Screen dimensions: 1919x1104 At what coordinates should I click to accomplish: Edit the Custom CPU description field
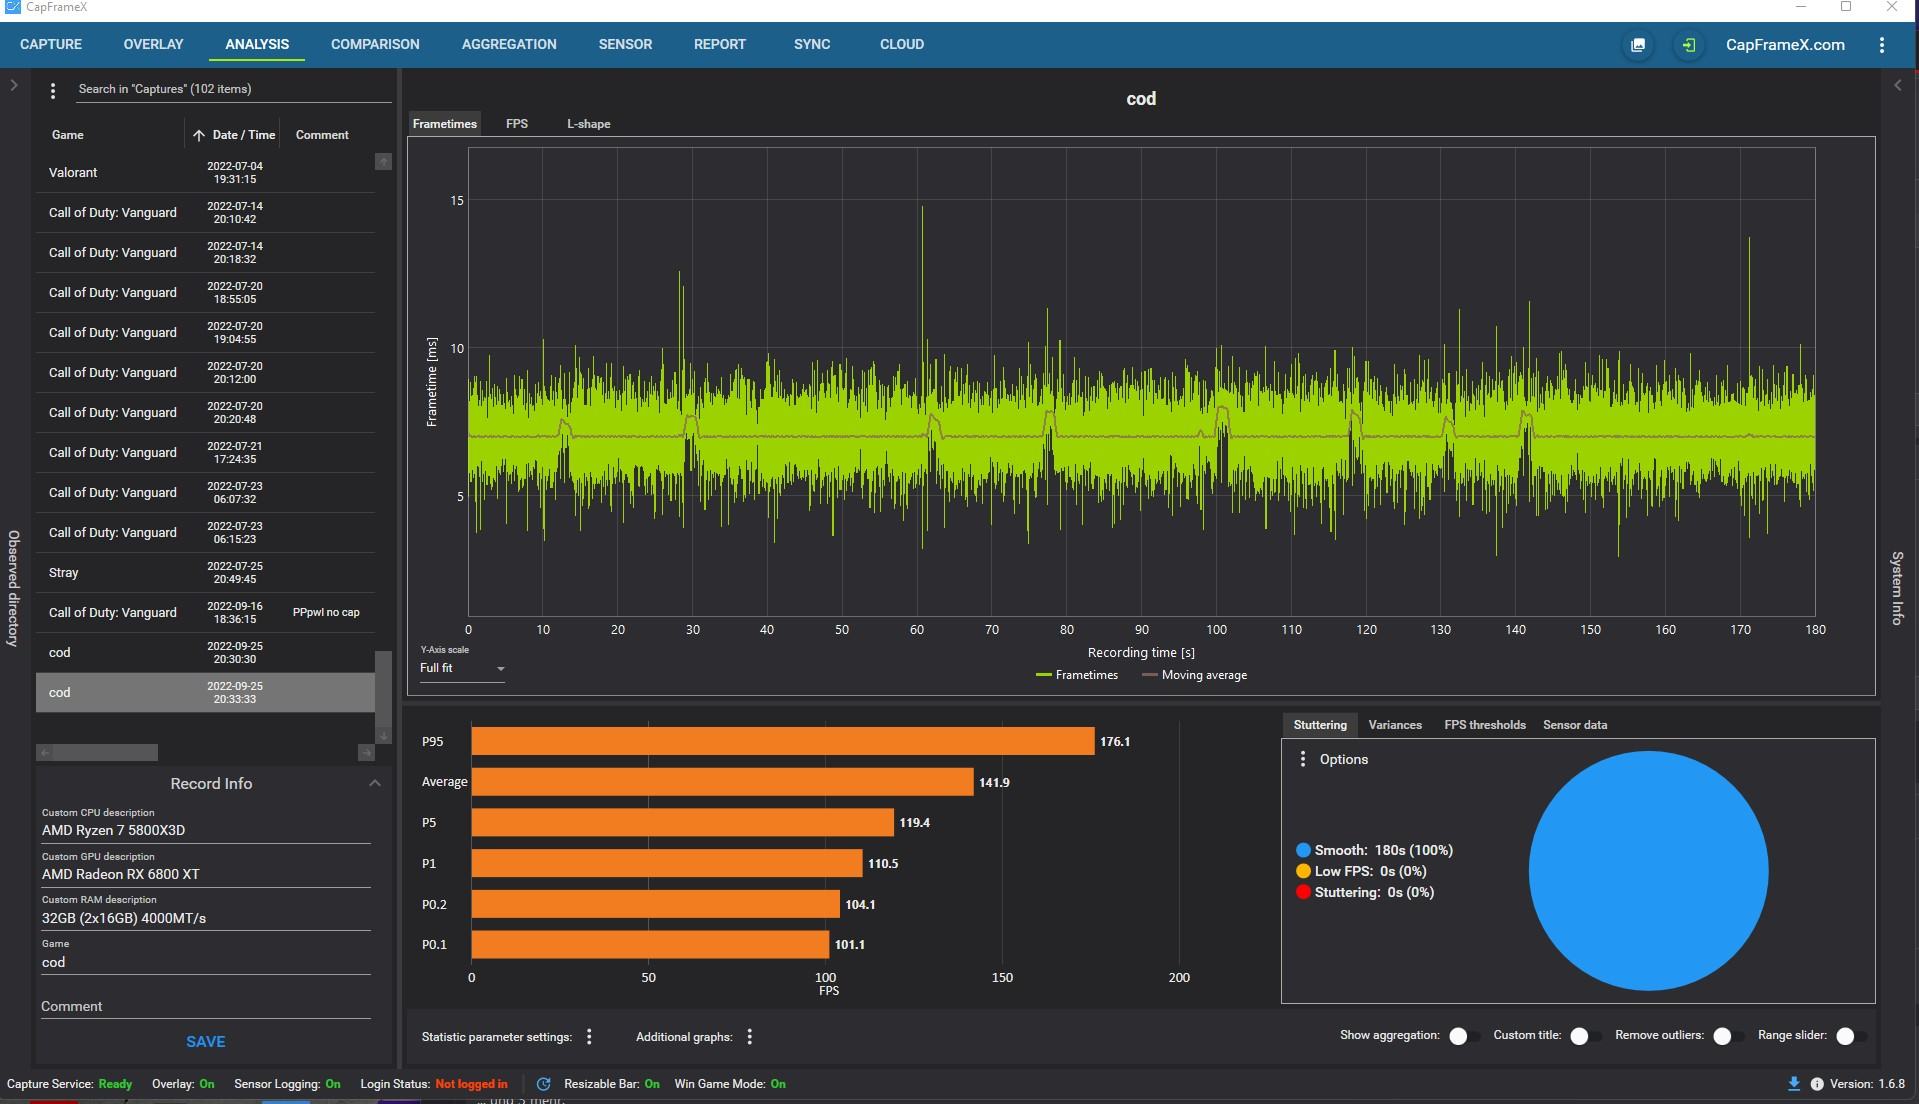pos(206,831)
